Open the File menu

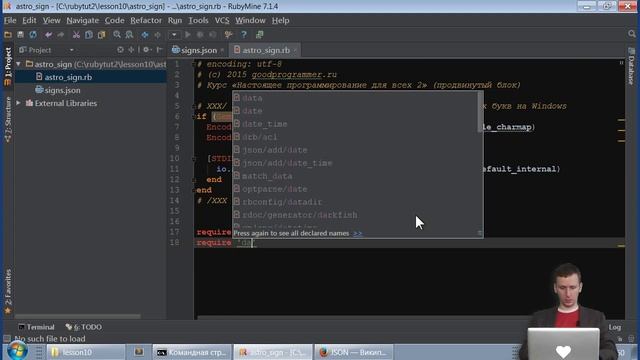coord(10,20)
